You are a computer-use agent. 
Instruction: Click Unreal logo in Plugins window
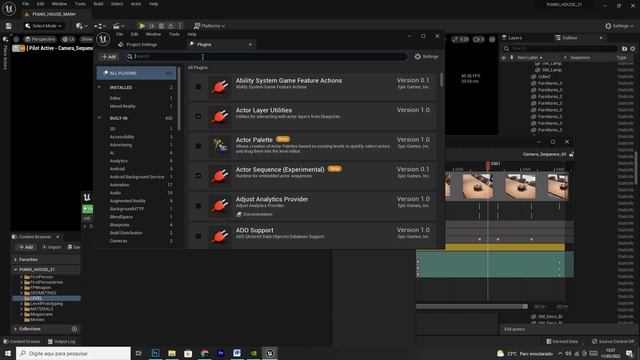[x=103, y=39]
